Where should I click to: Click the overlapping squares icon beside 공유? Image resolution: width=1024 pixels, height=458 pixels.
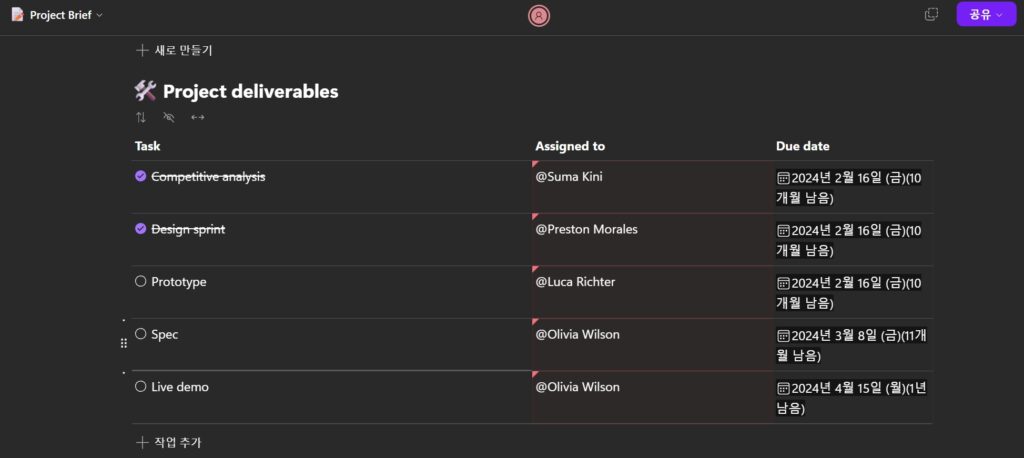coord(931,14)
